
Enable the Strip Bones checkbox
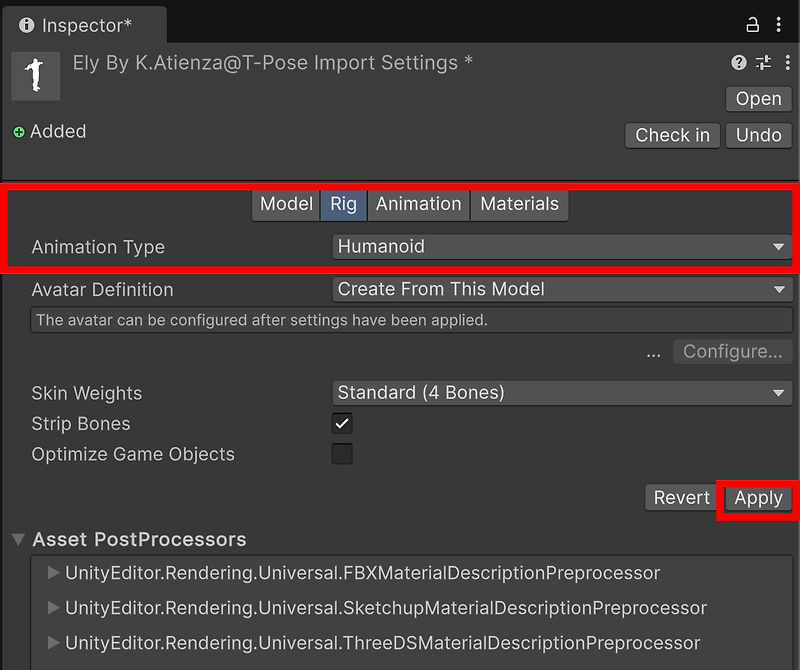click(x=342, y=423)
